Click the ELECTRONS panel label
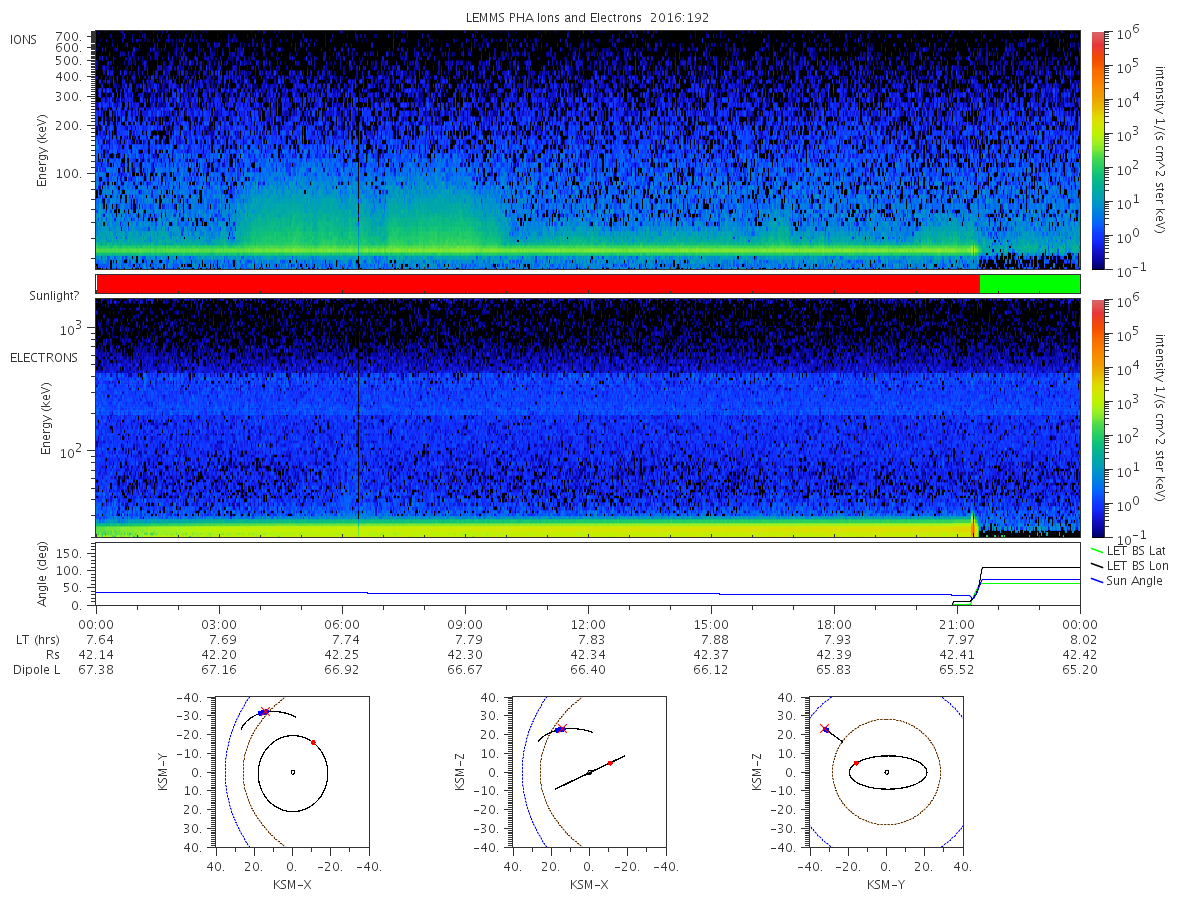1200x900 pixels. pyautogui.click(x=44, y=358)
